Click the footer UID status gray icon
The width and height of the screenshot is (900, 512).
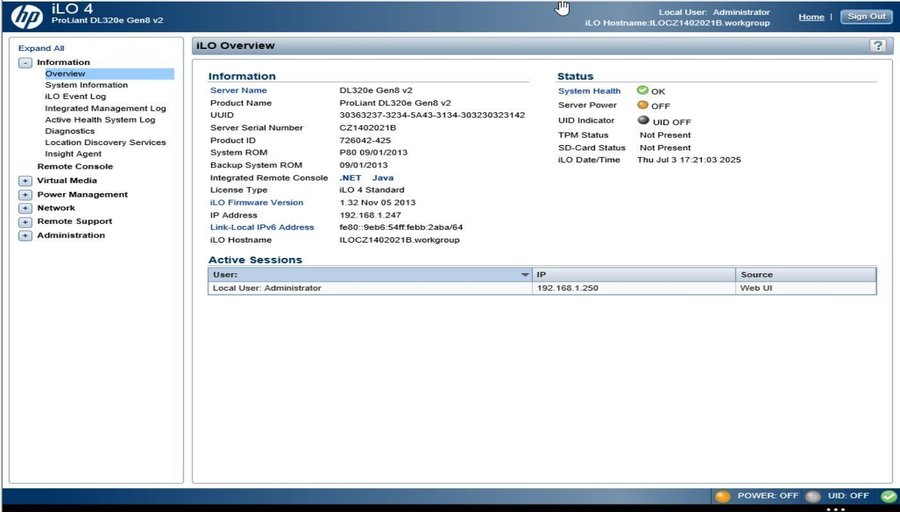click(x=813, y=496)
